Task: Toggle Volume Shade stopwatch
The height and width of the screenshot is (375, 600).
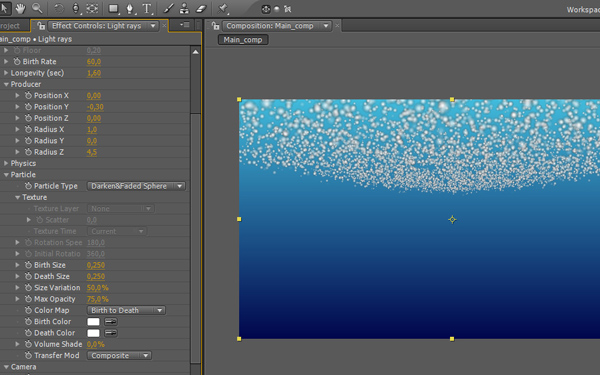Action: [28, 344]
